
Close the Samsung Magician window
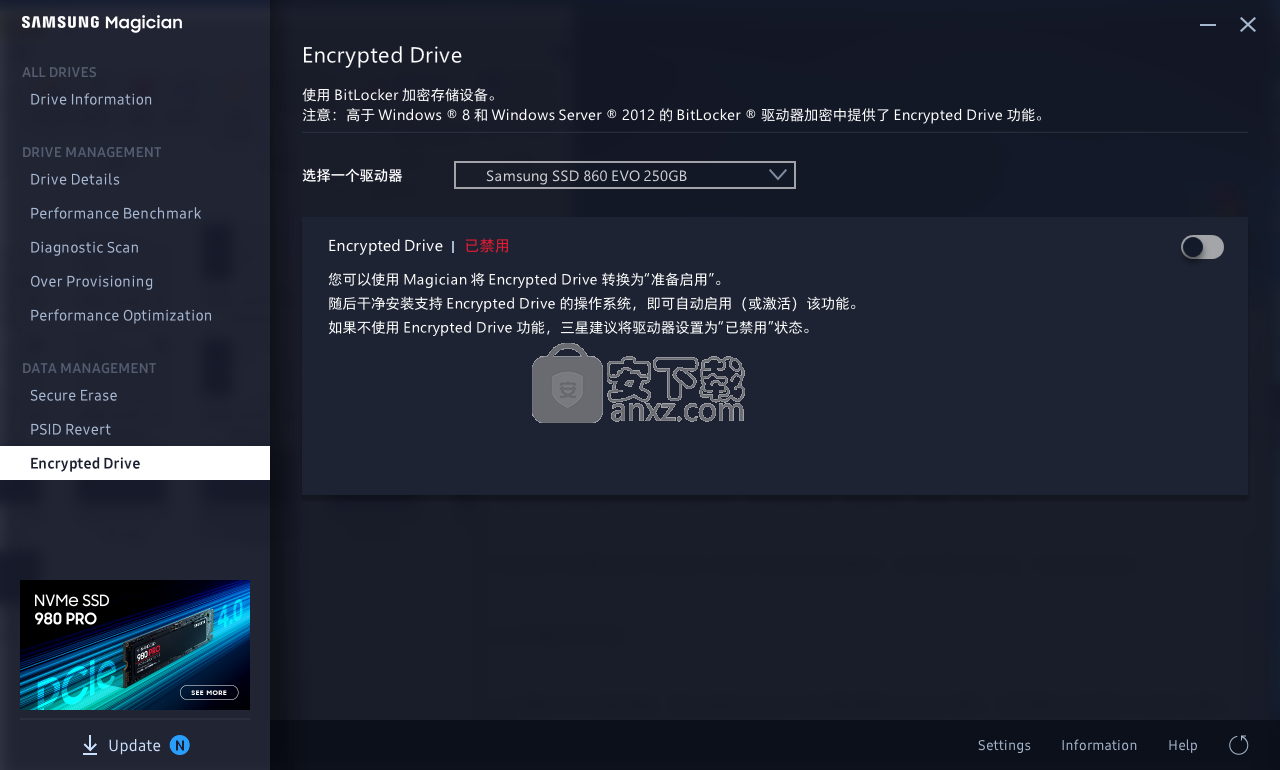pyautogui.click(x=1248, y=25)
